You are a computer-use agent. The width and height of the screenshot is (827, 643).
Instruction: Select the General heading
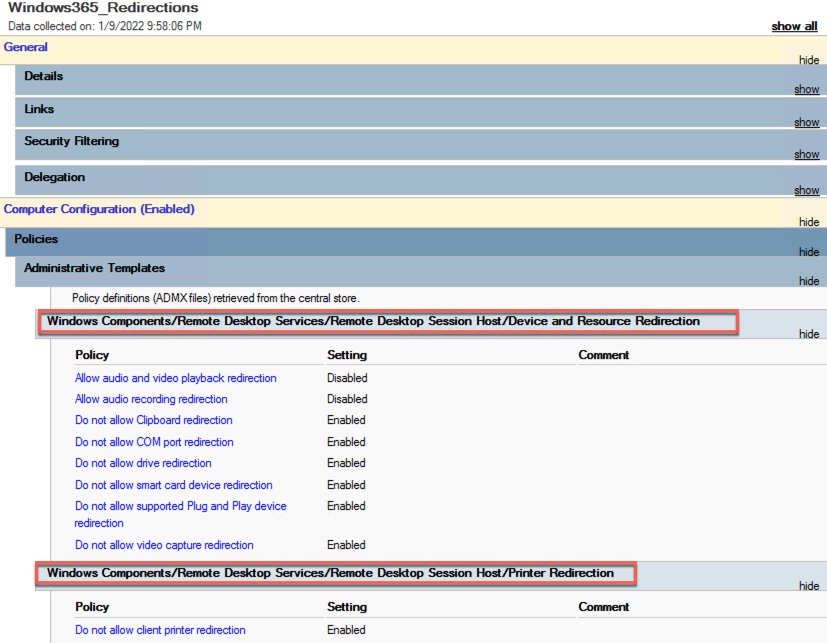(x=25, y=47)
